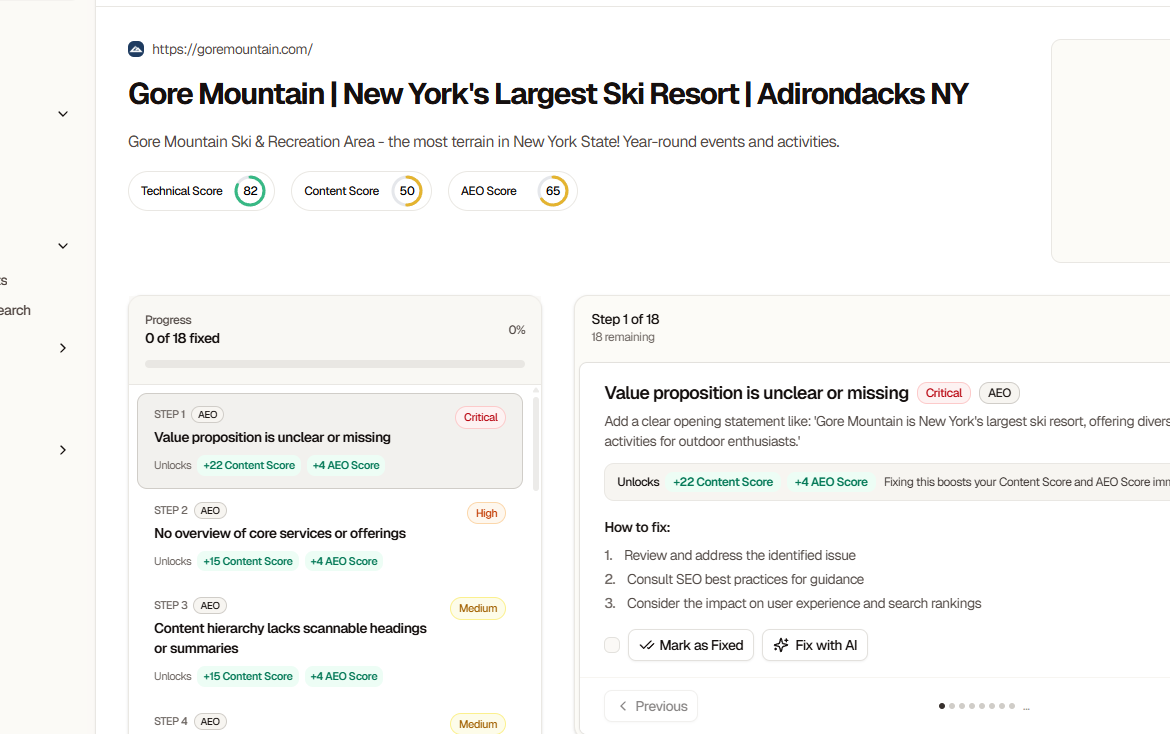
Task: Click +15 Content Score chip under Step 3
Action: pos(248,677)
